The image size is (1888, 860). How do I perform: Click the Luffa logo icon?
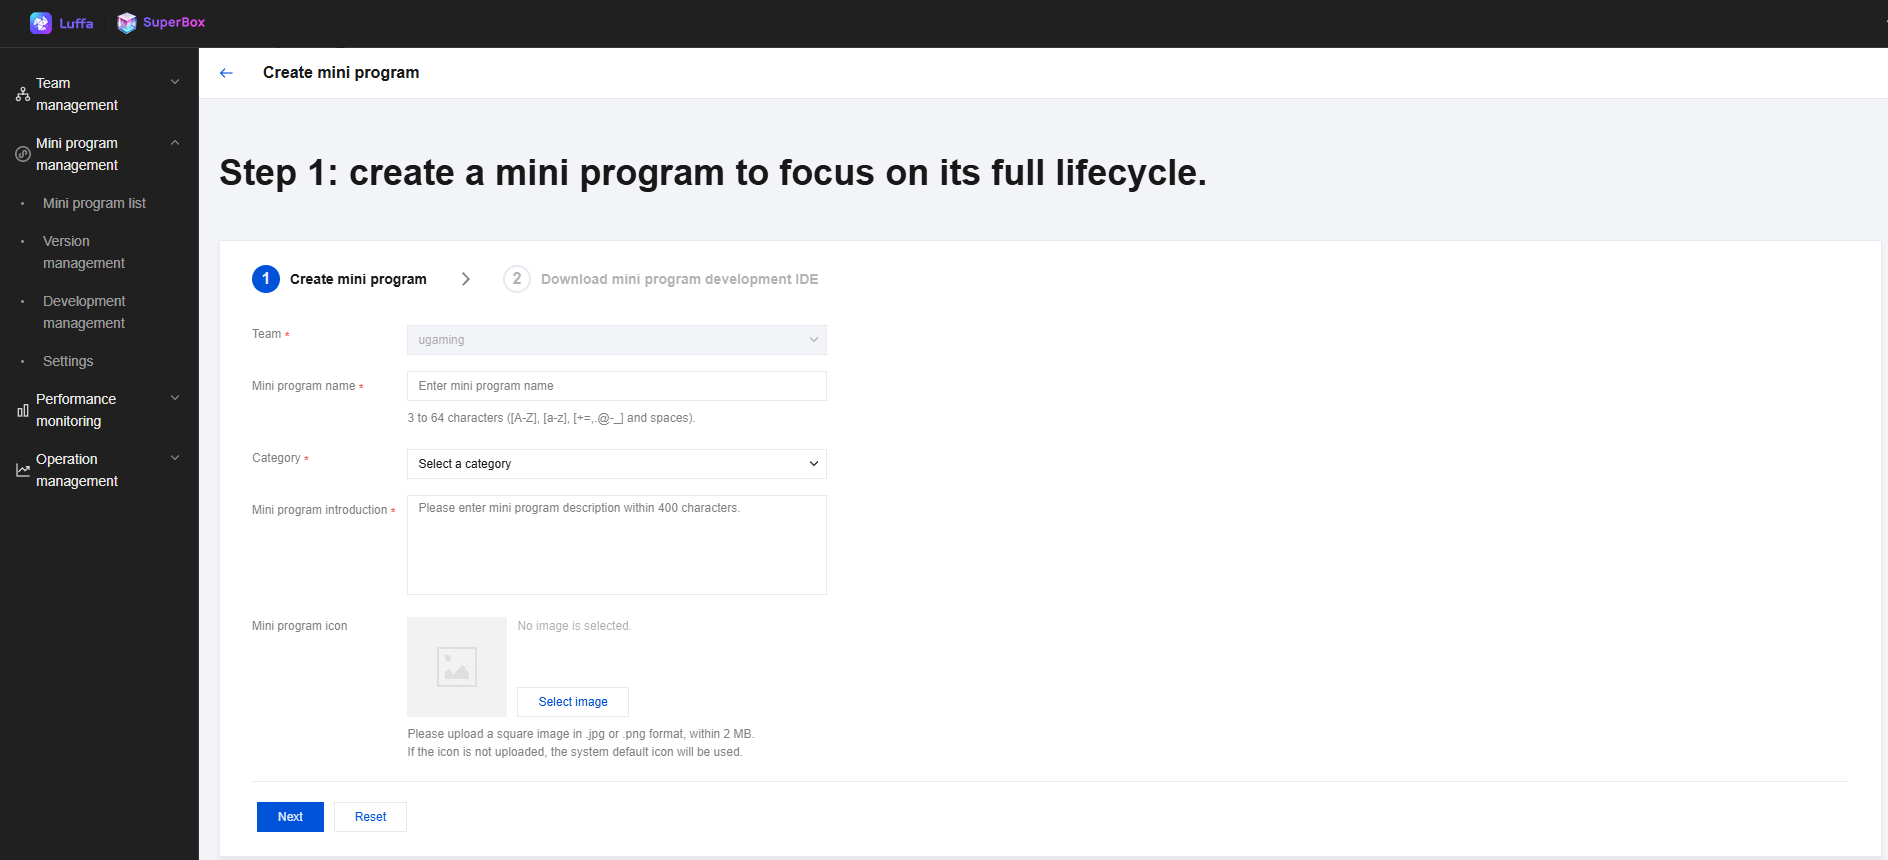pyautogui.click(x=40, y=22)
